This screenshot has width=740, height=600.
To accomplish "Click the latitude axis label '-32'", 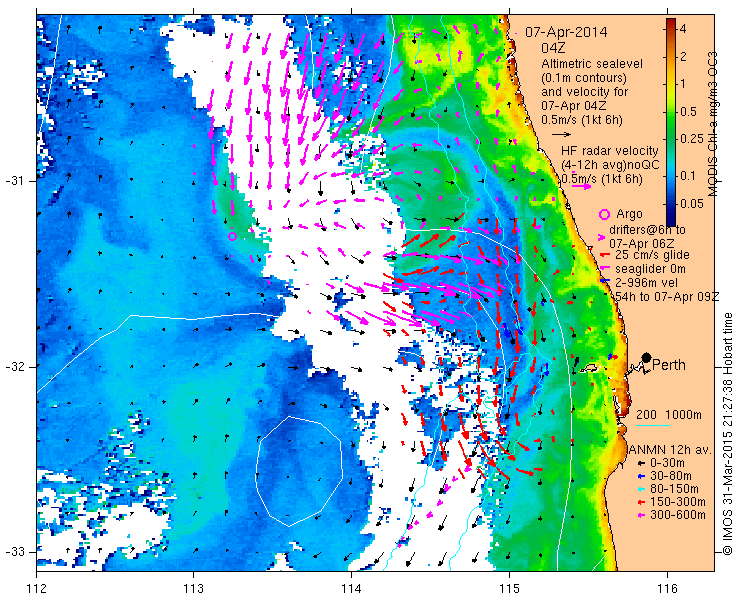I will pos(14,367).
